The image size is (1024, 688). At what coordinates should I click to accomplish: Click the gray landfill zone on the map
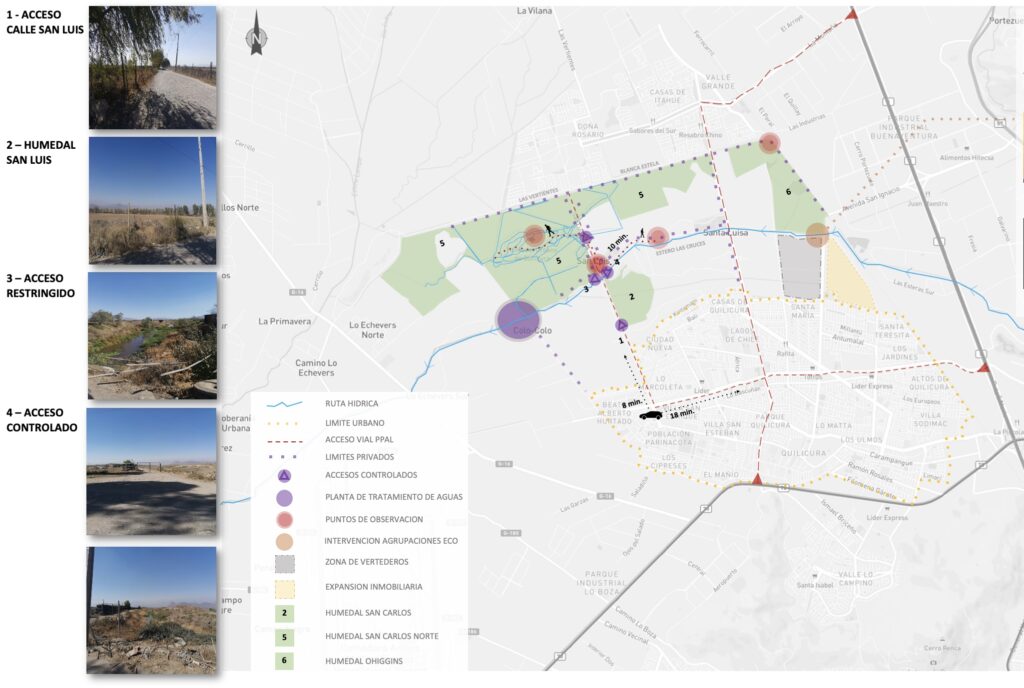(800, 267)
